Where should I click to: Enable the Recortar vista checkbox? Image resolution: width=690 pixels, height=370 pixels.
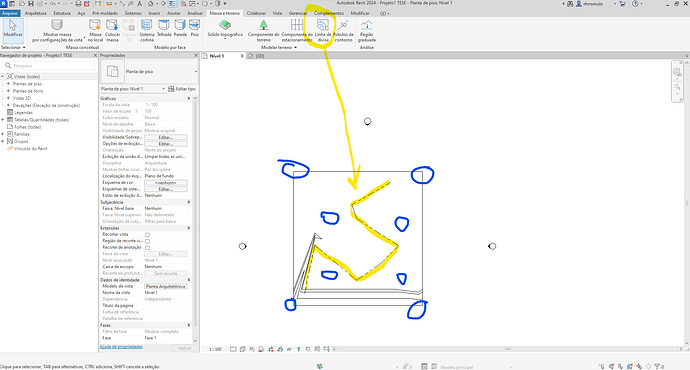click(147, 234)
